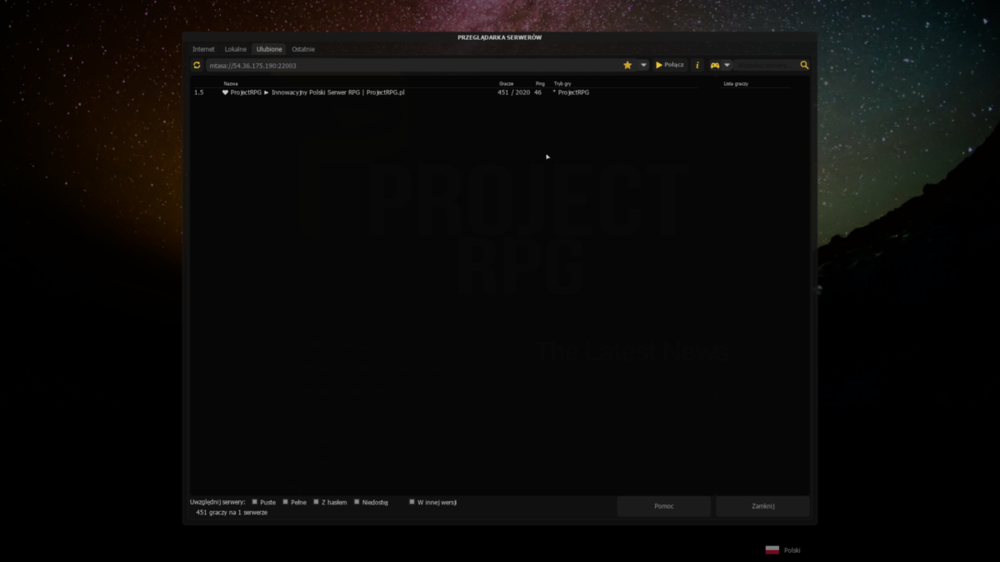Click the gamepad icon in the toolbar
This screenshot has height=562, width=1000.
pos(715,65)
